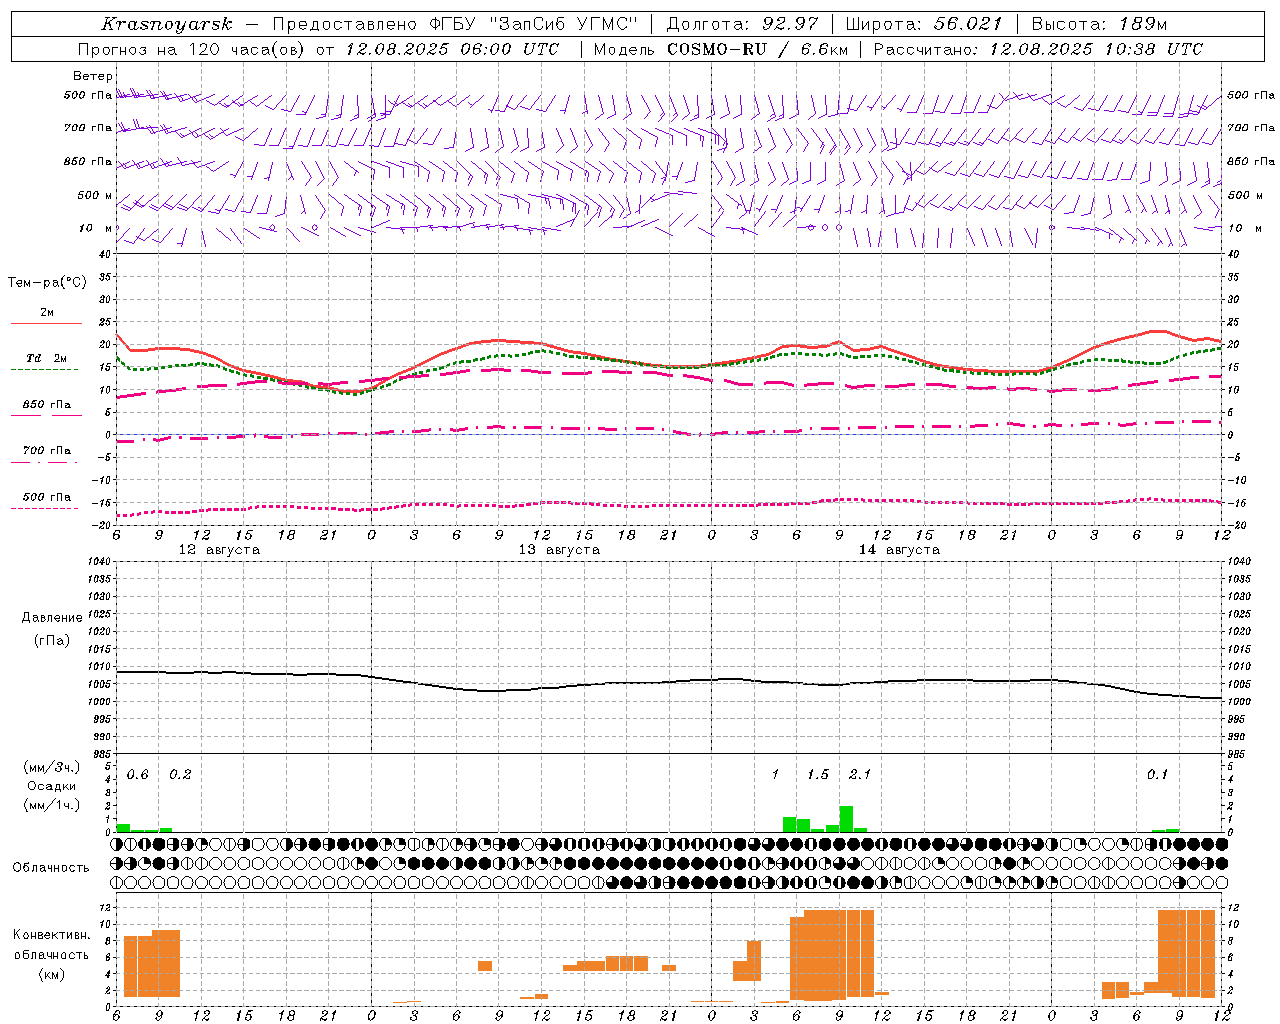
Task: Click the 13 августа date label
Action: coord(559,550)
